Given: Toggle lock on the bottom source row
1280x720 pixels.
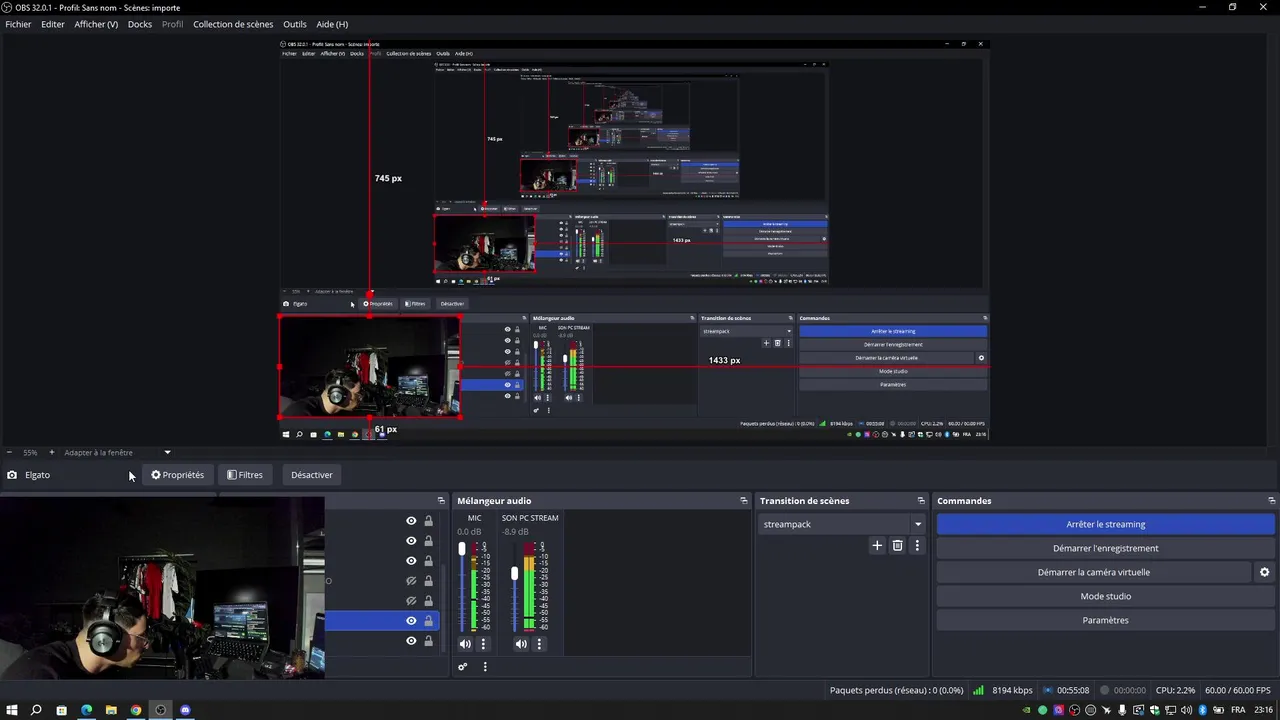Looking at the screenshot, I should 428,641.
